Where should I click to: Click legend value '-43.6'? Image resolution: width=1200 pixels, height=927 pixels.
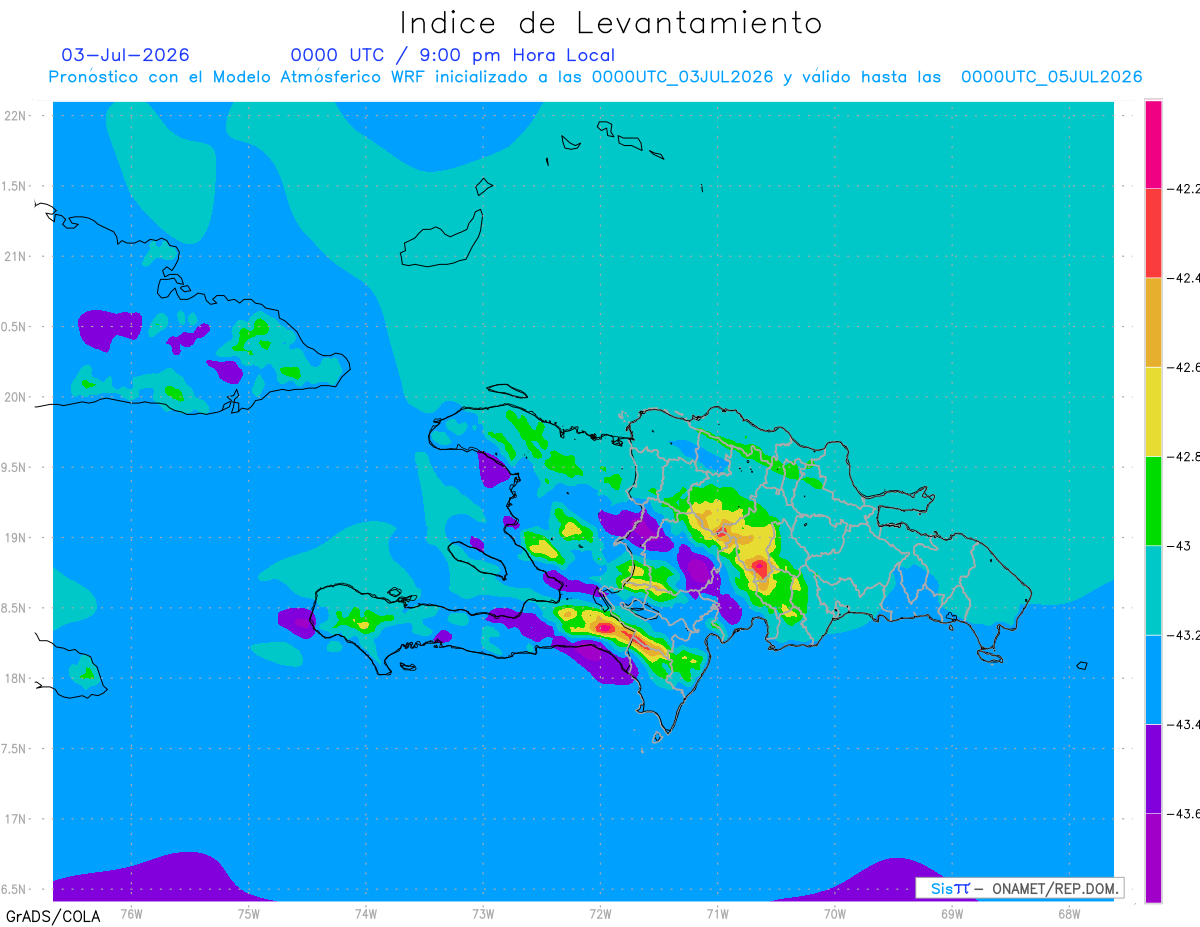tap(1184, 814)
